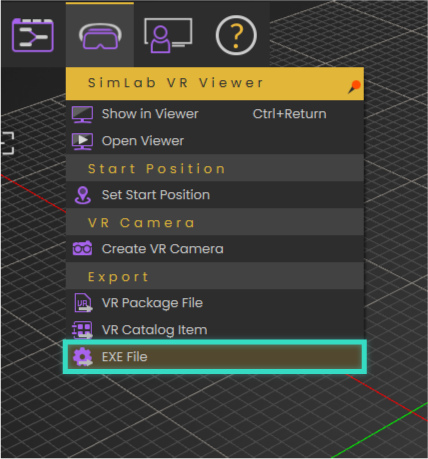
Task: Select Open Viewer
Action: click(x=215, y=141)
